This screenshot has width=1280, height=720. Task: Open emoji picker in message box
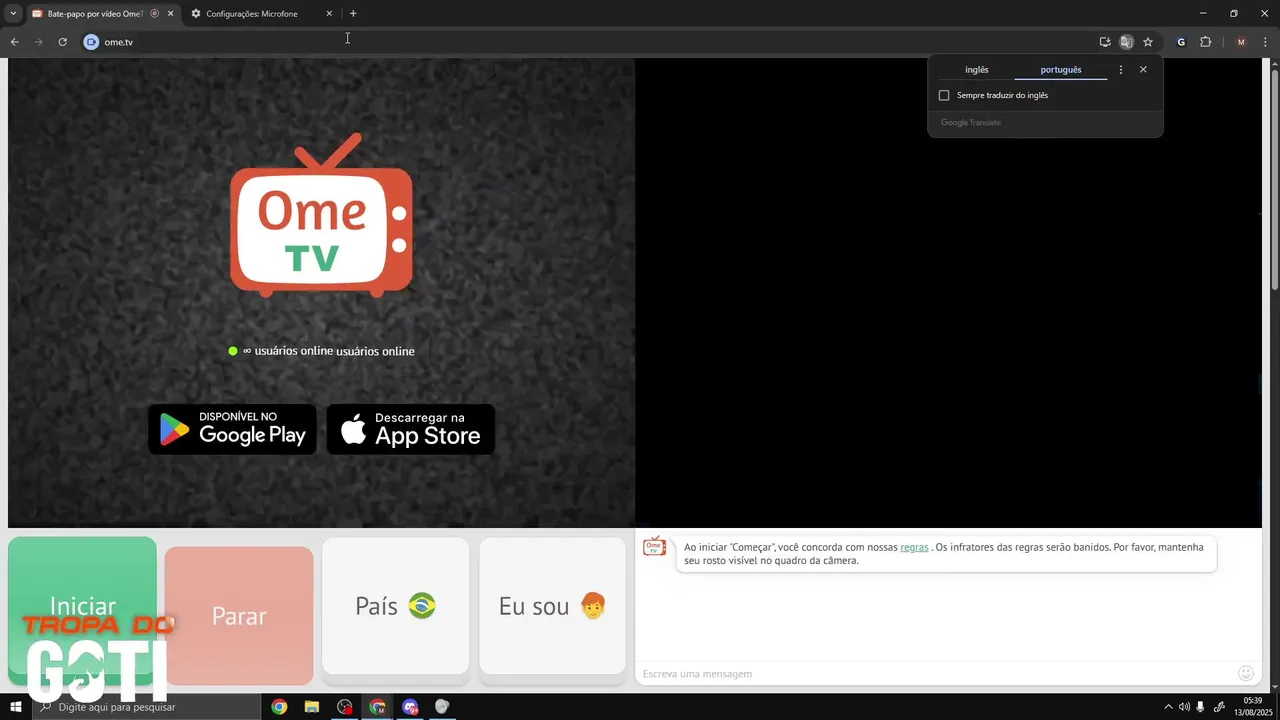[x=1245, y=673]
